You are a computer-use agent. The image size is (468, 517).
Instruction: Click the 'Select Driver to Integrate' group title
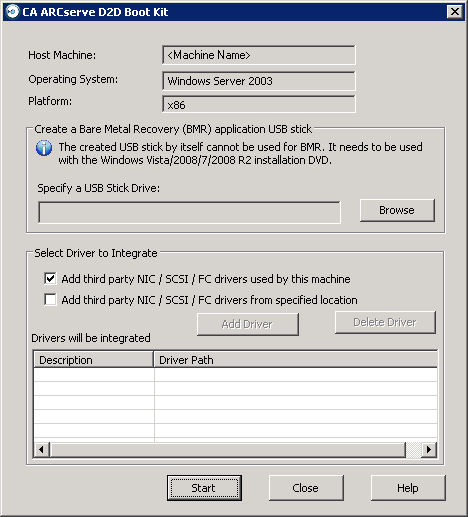pos(96,253)
